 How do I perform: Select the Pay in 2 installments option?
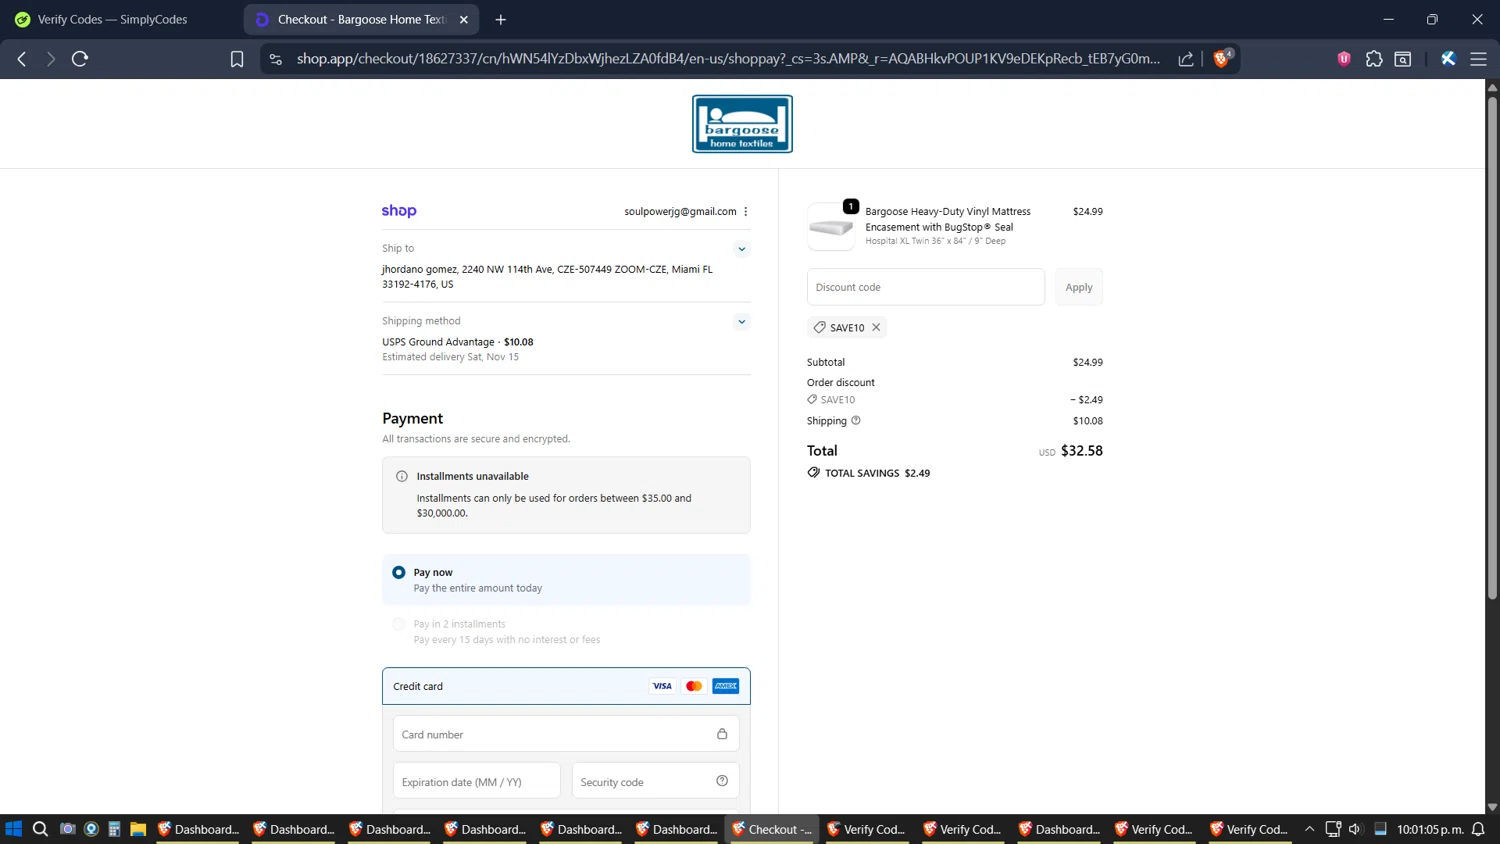pyautogui.click(x=399, y=624)
